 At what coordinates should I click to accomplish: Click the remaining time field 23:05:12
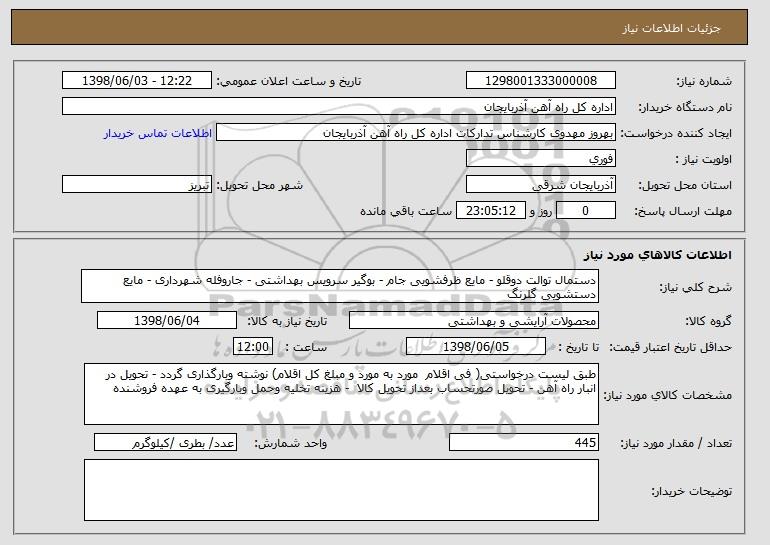click(x=491, y=211)
